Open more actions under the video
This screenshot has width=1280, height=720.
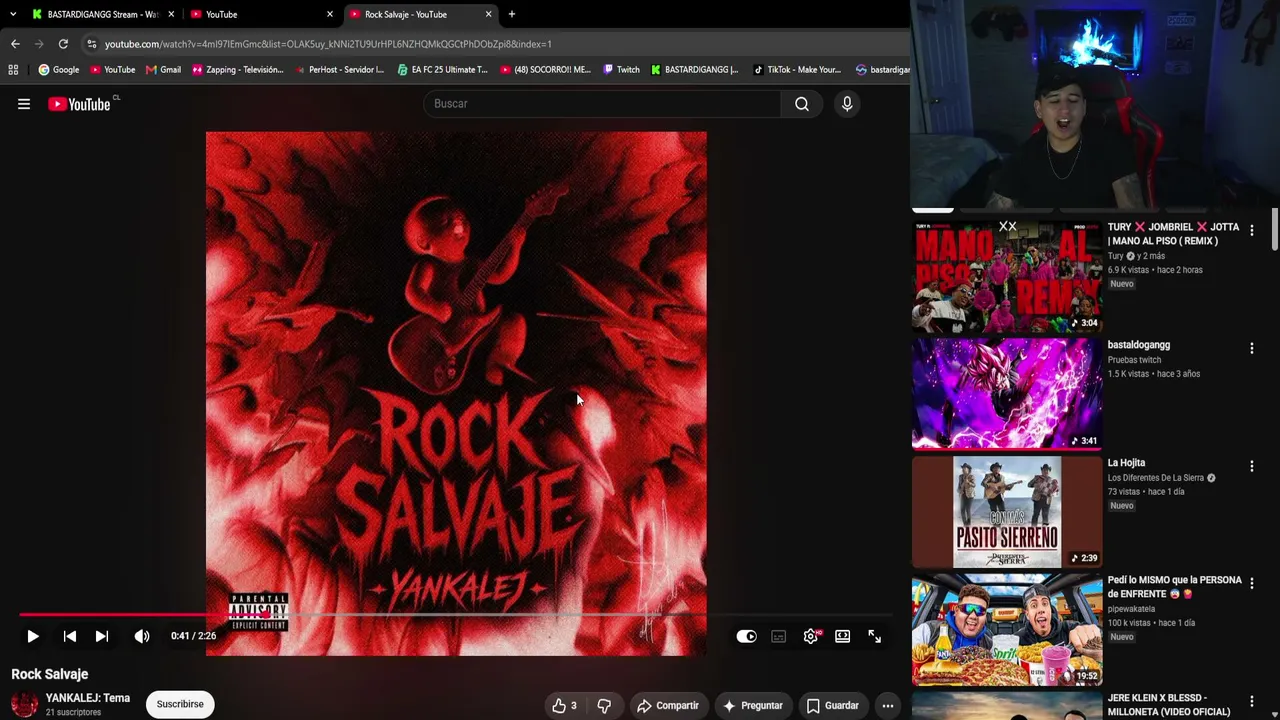click(x=888, y=706)
